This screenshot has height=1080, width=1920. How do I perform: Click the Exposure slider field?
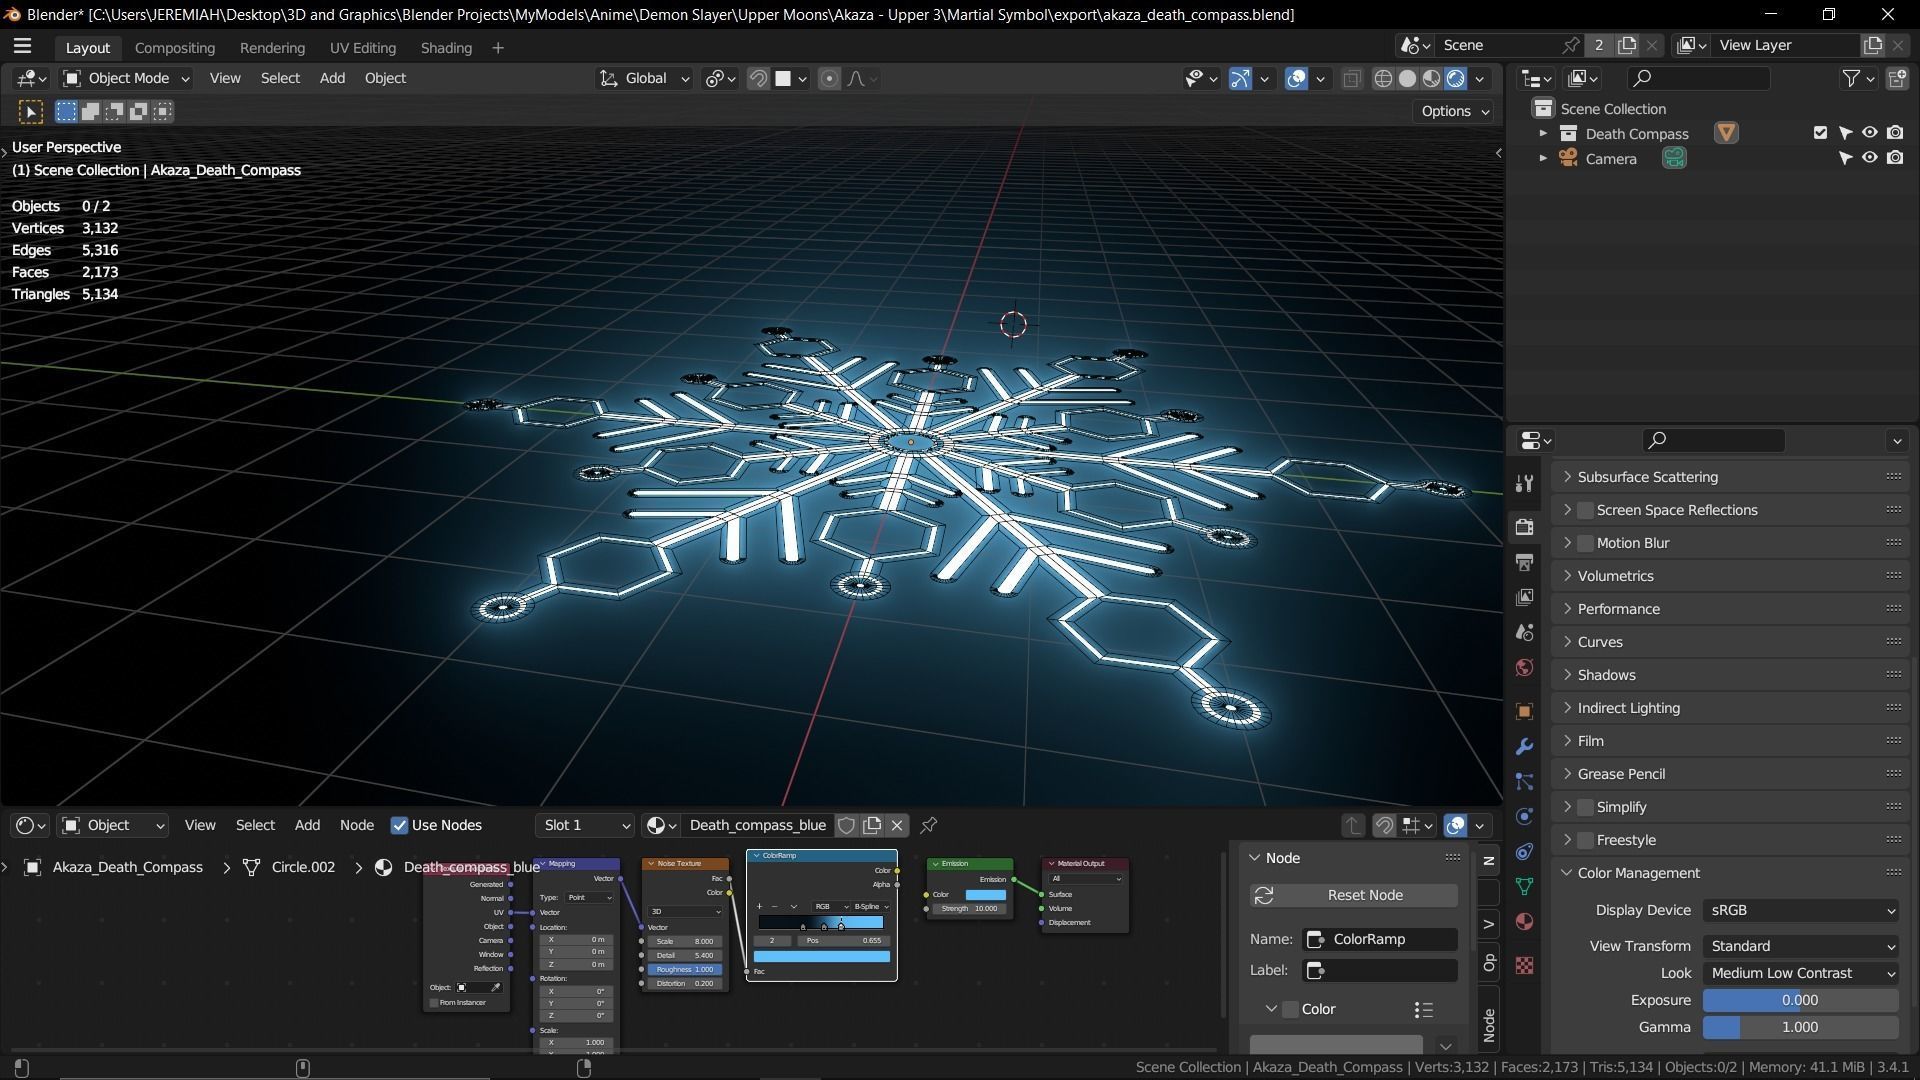pyautogui.click(x=1799, y=1000)
